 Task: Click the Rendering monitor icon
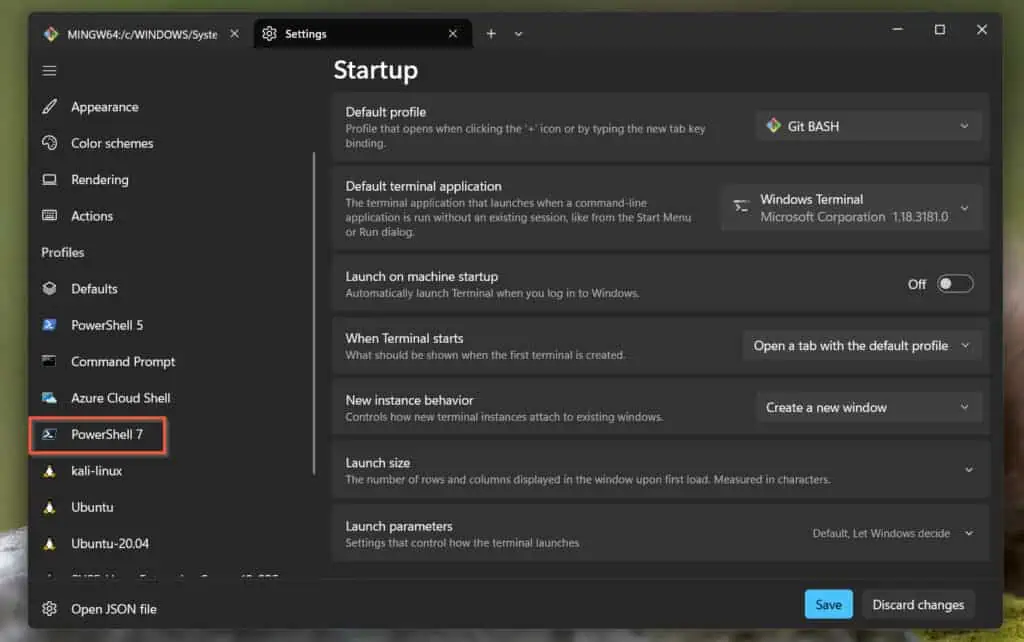point(50,179)
